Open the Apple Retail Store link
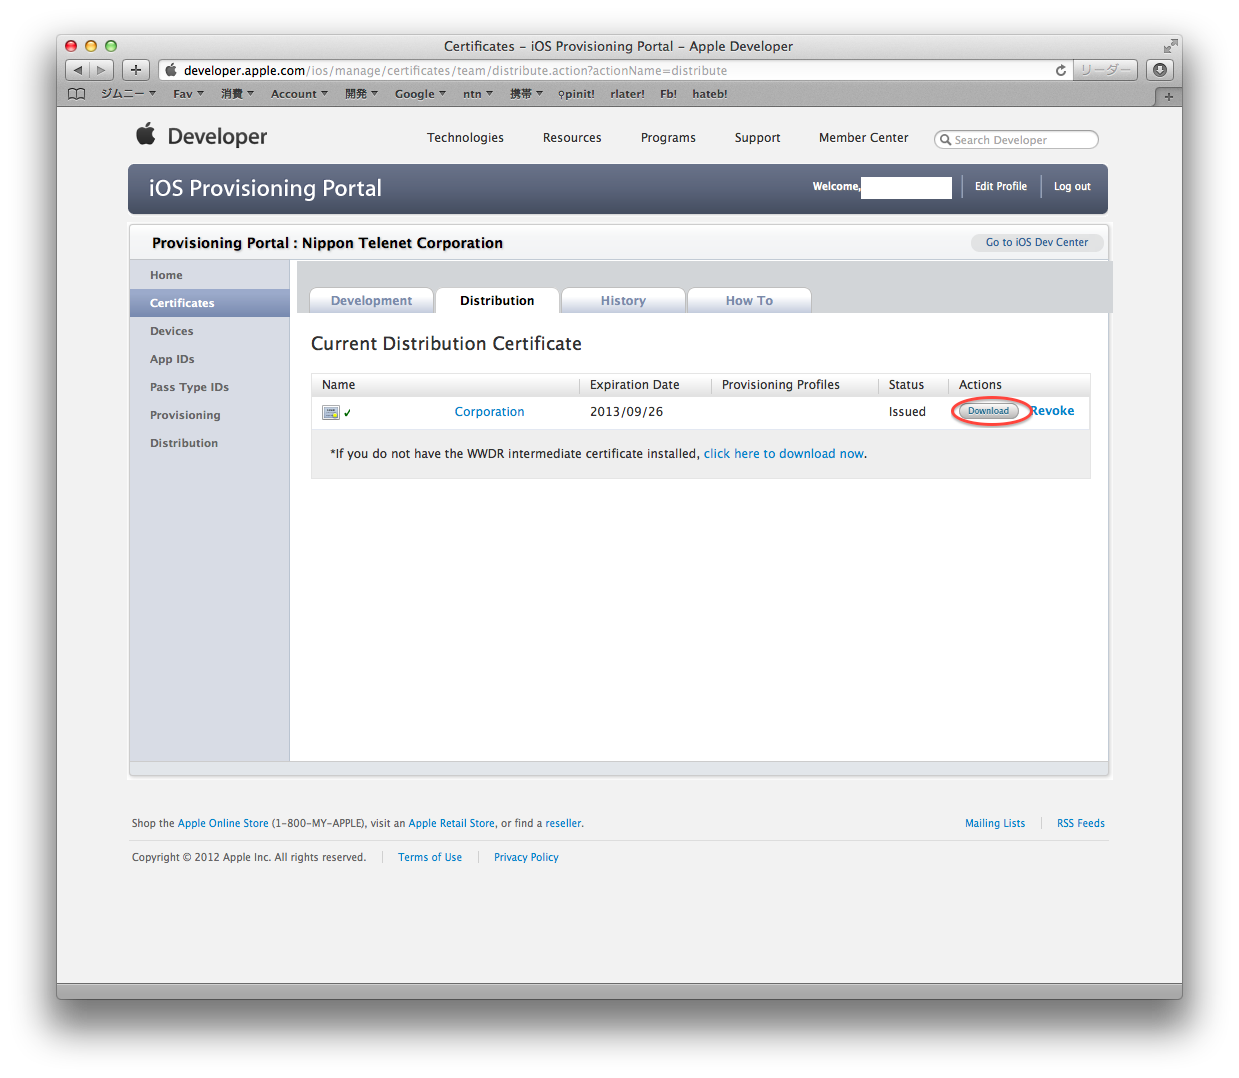This screenshot has width=1239, height=1078. click(x=451, y=824)
